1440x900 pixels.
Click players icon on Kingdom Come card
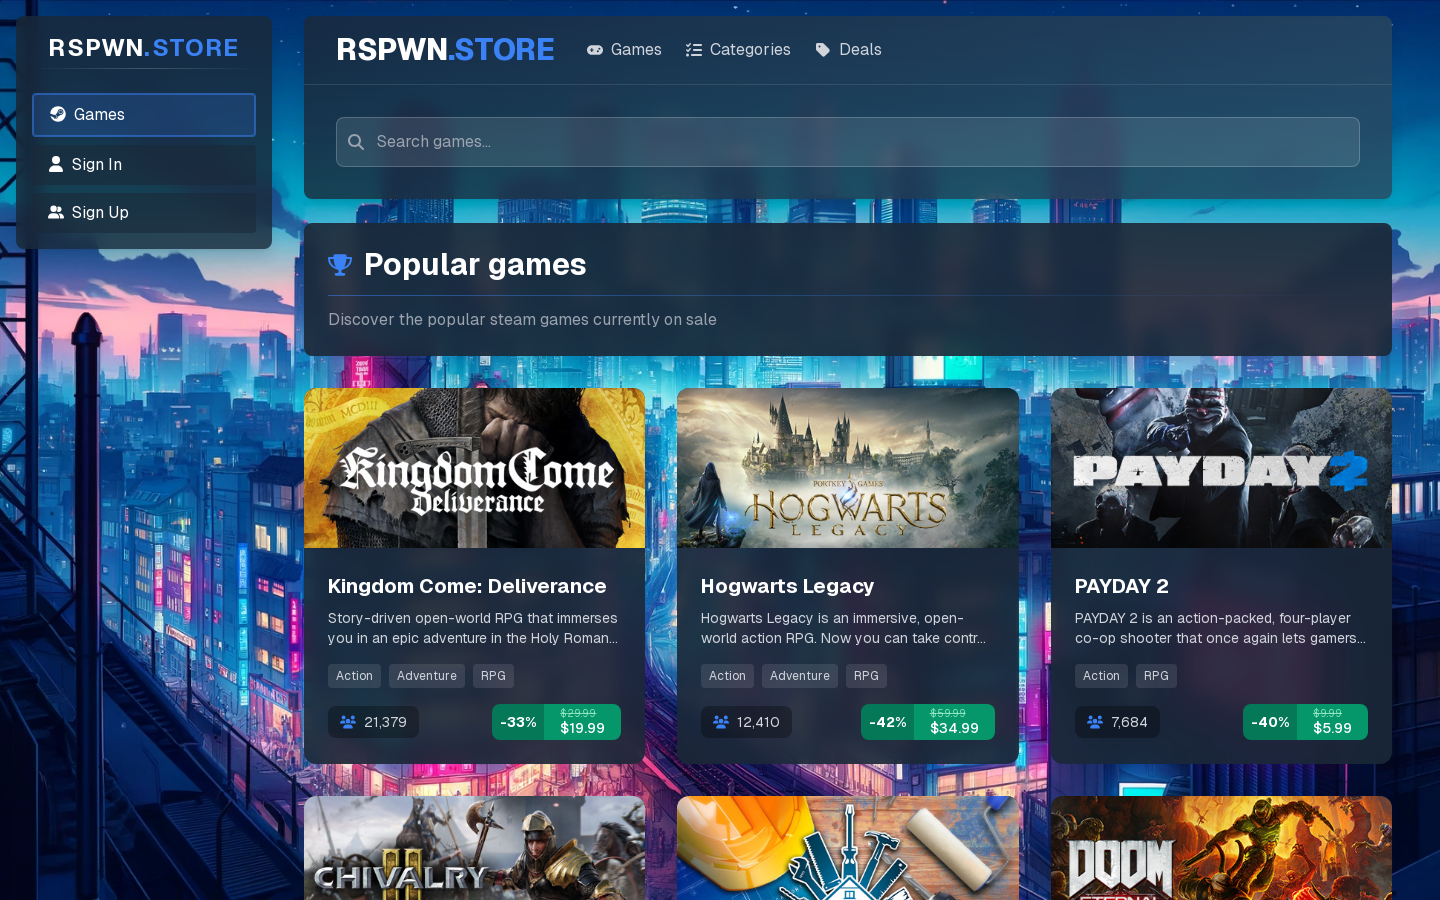click(348, 722)
